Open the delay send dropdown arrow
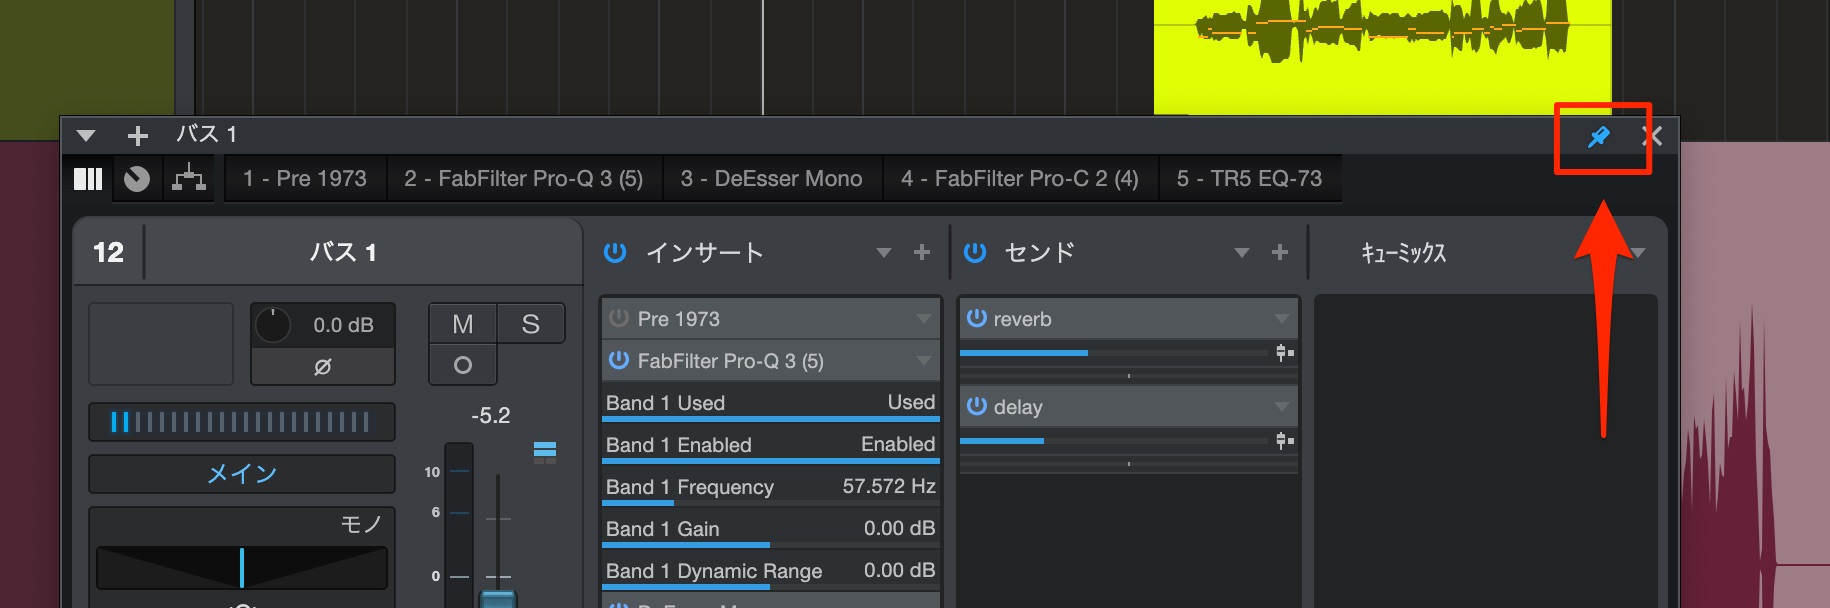 pyautogui.click(x=1282, y=407)
